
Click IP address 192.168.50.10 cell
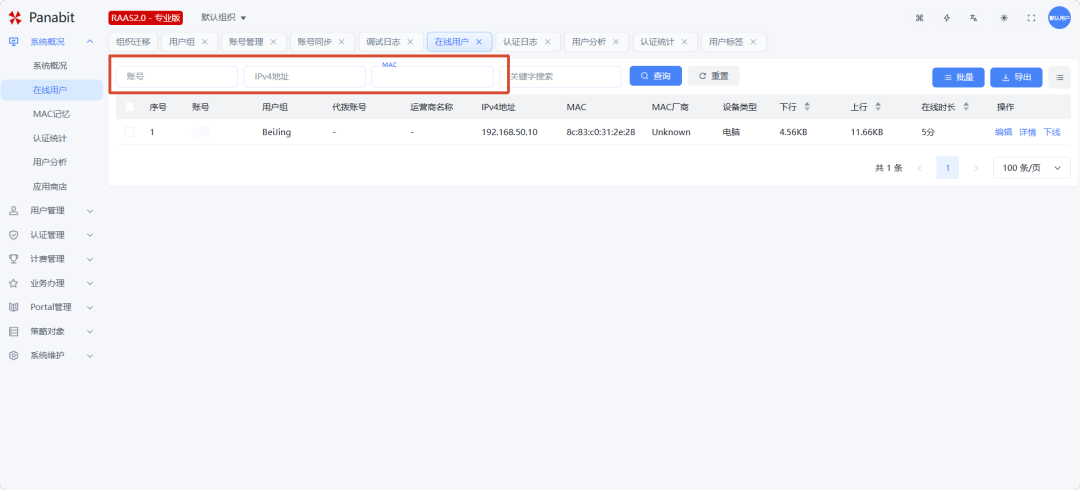click(510, 132)
